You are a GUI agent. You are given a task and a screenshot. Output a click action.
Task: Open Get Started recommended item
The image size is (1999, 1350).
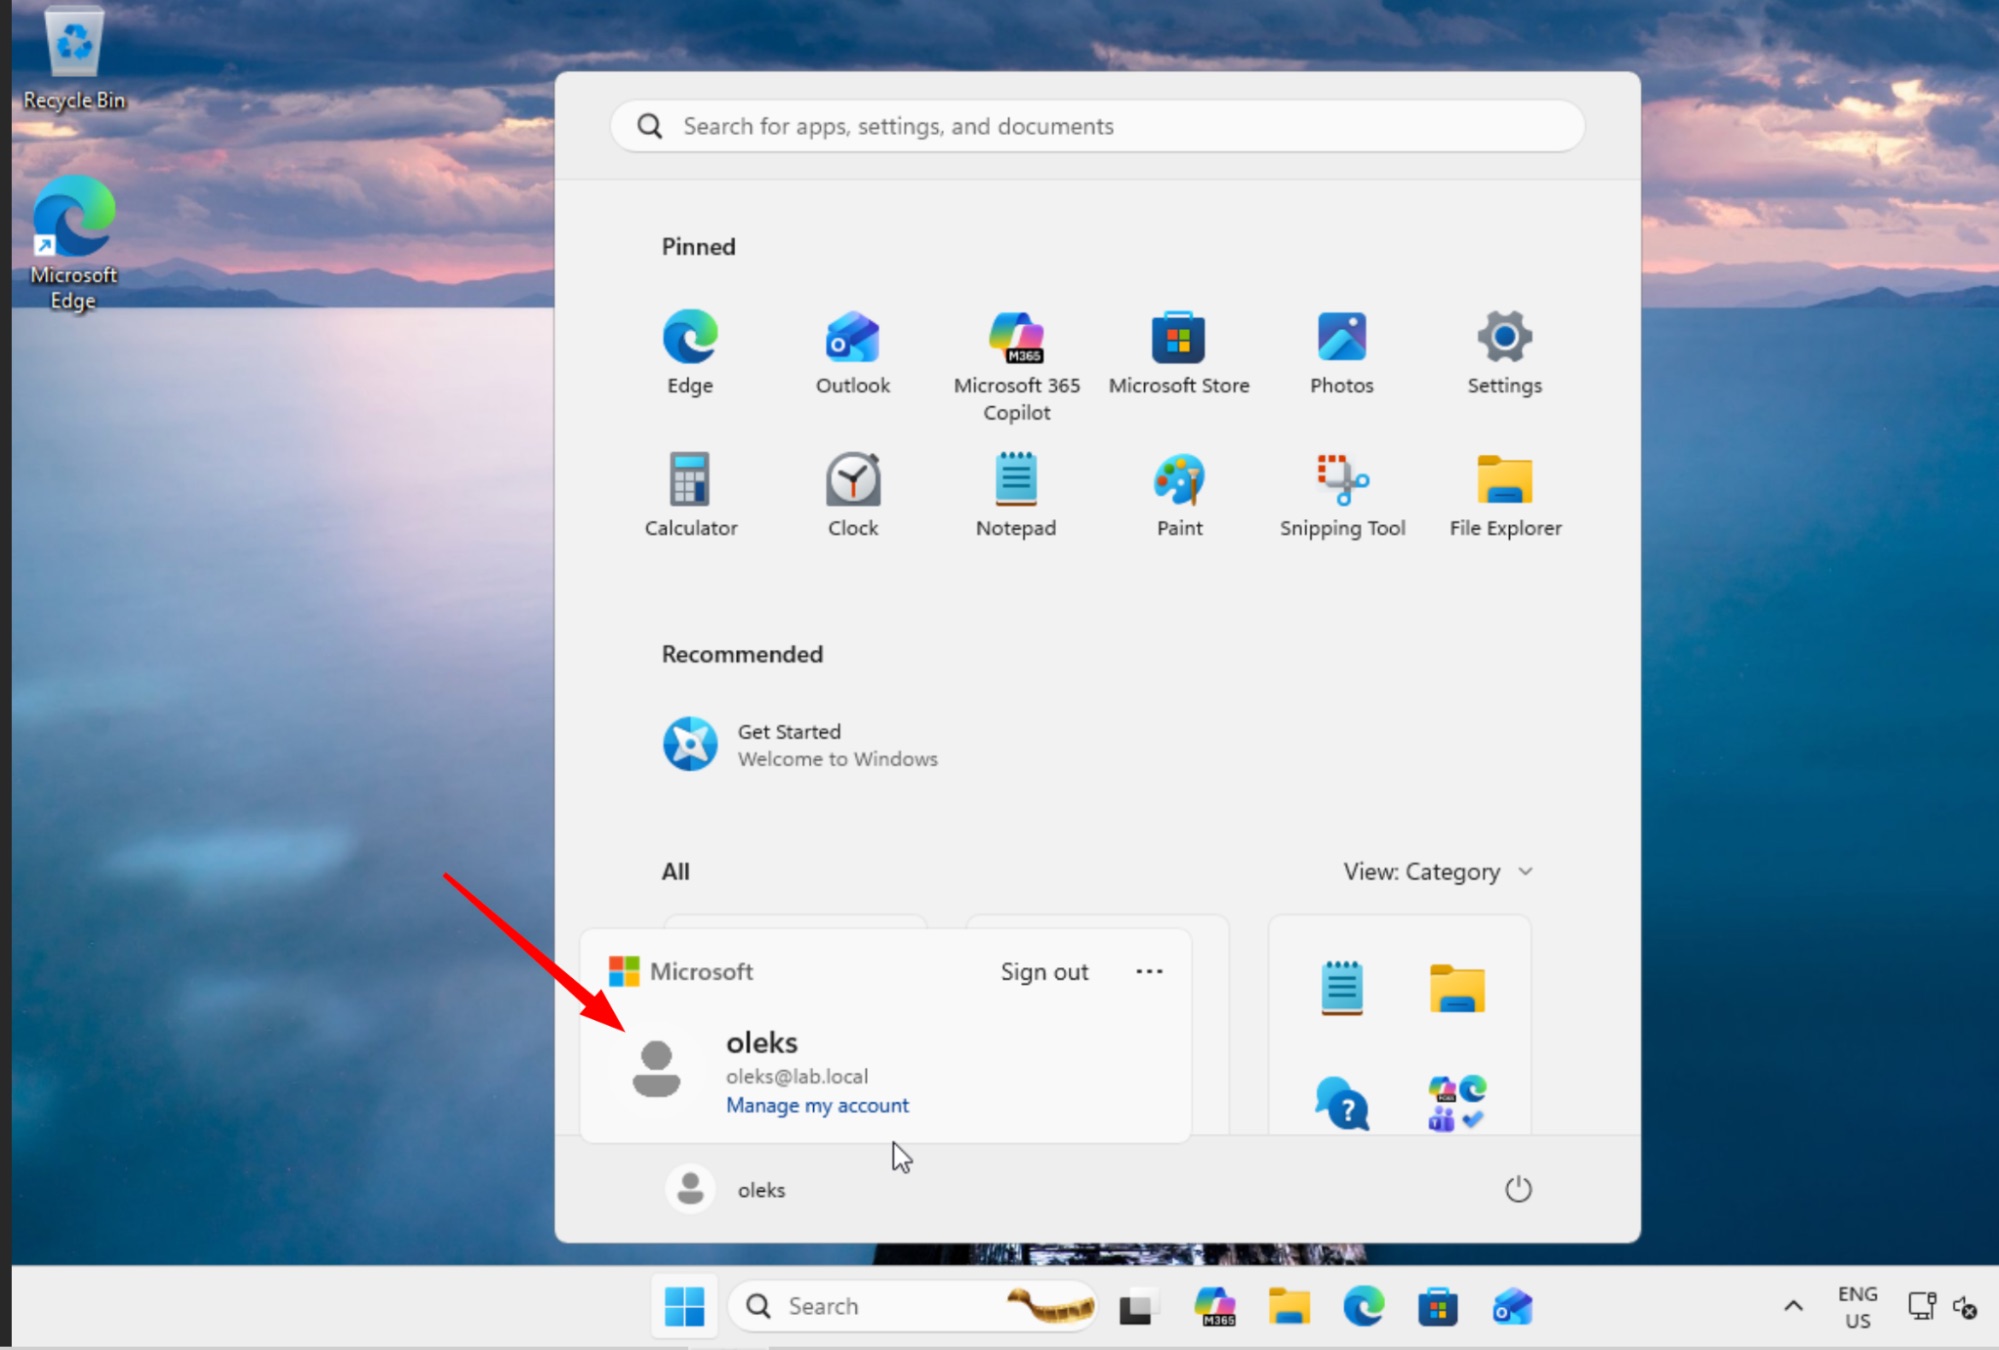pyautogui.click(x=800, y=745)
